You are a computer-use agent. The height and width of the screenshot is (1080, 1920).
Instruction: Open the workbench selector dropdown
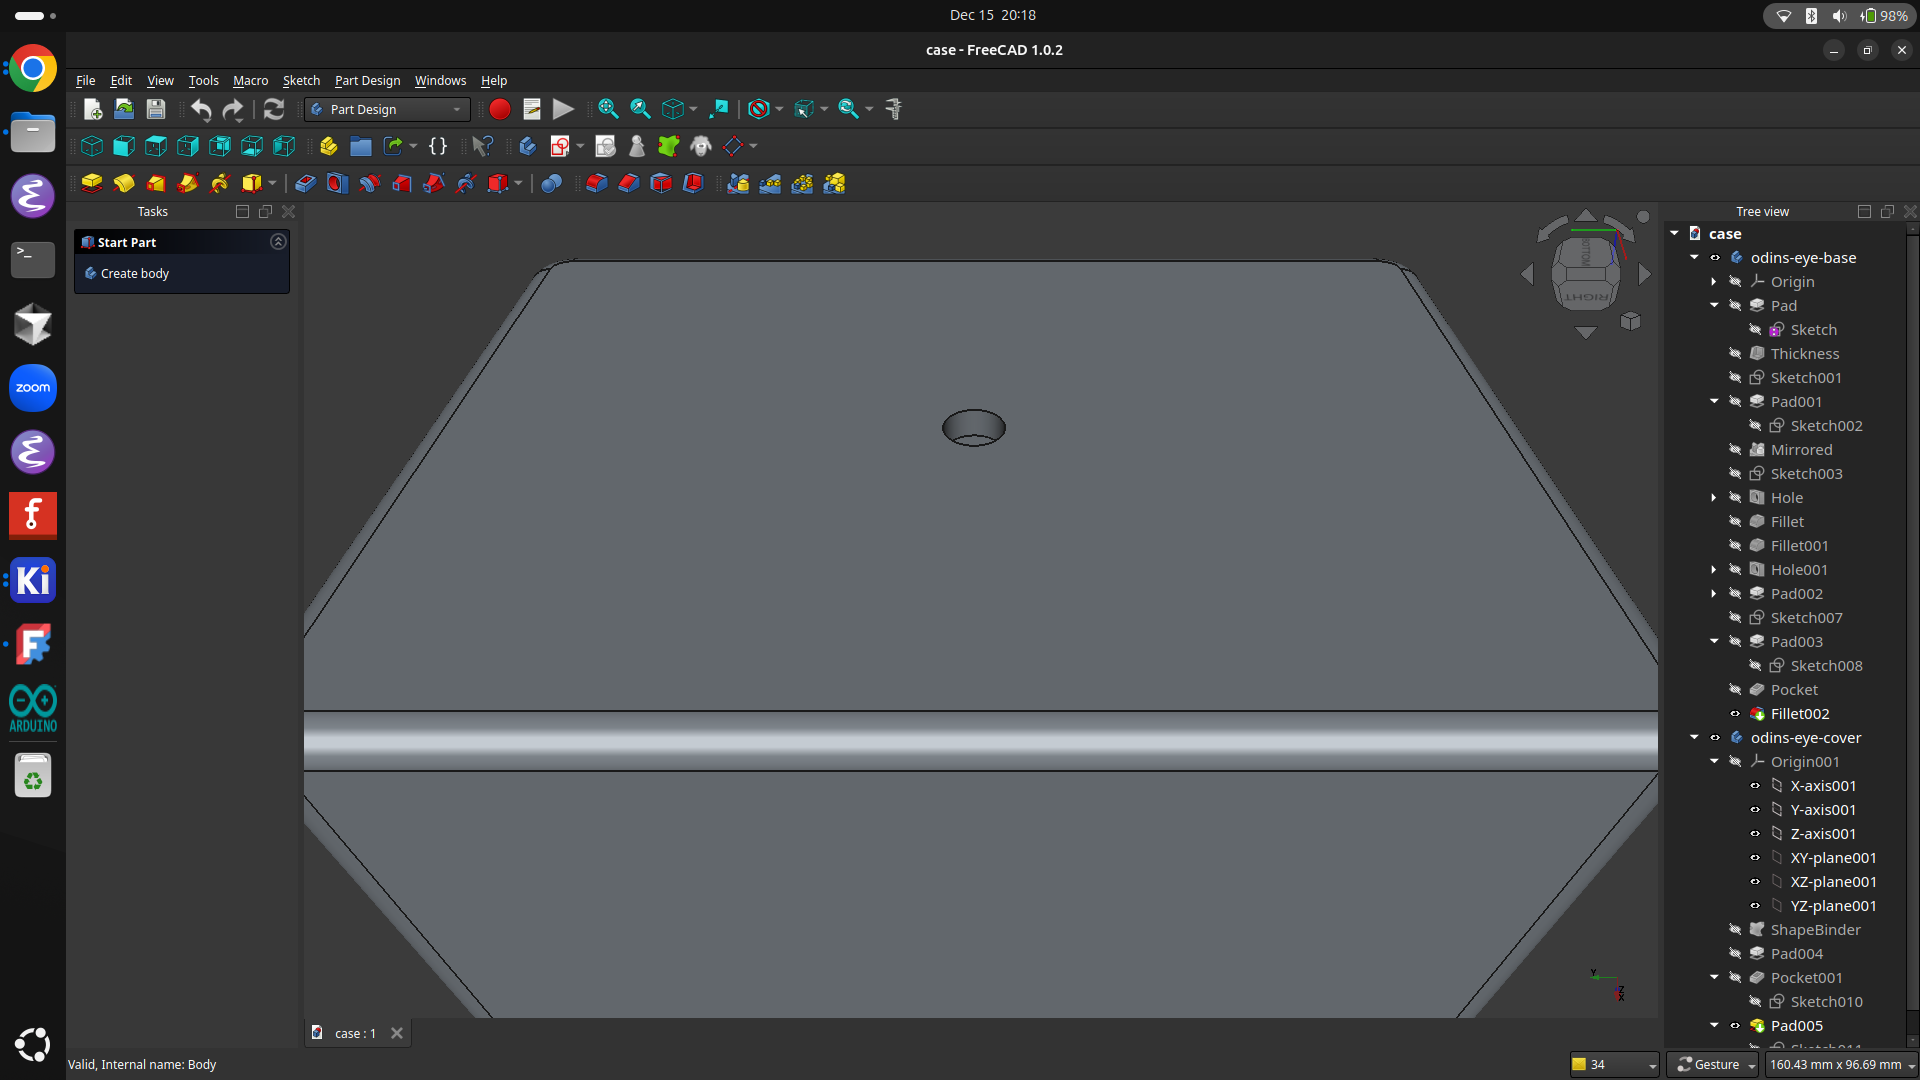coord(455,109)
